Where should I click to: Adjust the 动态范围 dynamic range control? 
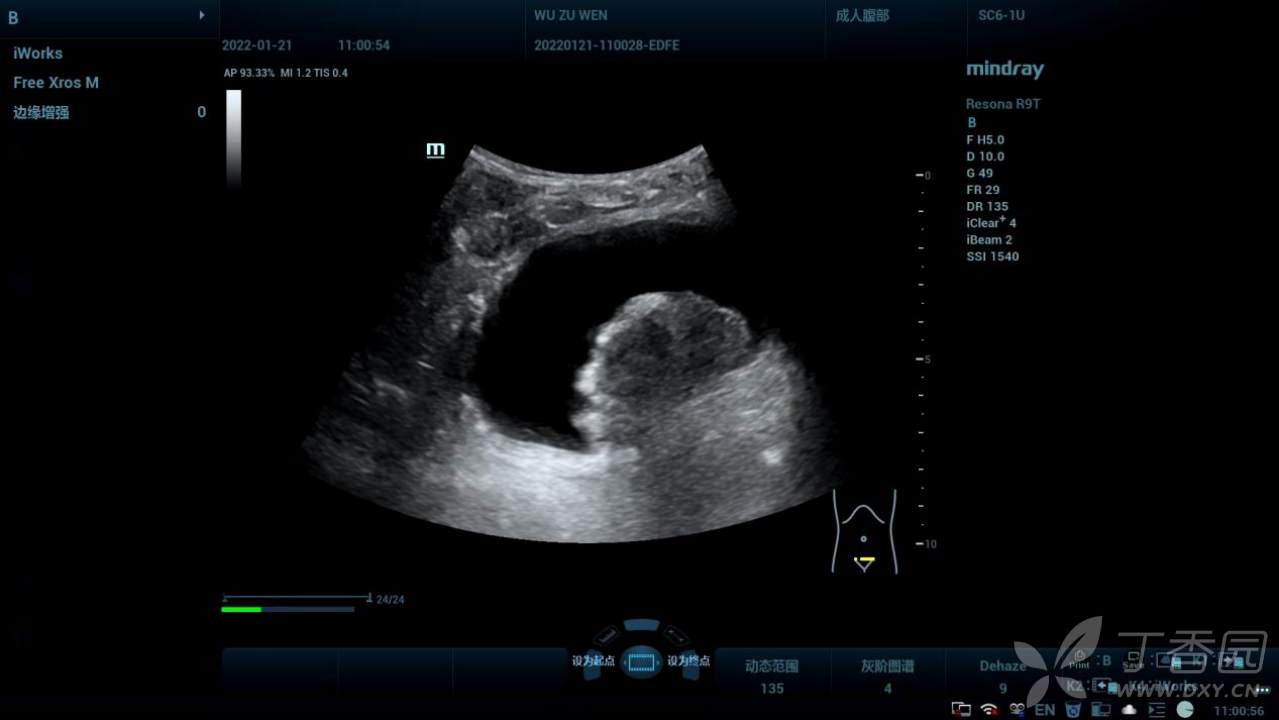click(772, 676)
